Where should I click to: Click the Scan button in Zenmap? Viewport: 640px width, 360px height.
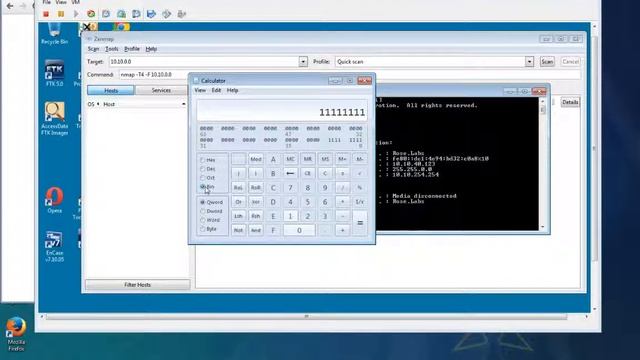pyautogui.click(x=547, y=62)
